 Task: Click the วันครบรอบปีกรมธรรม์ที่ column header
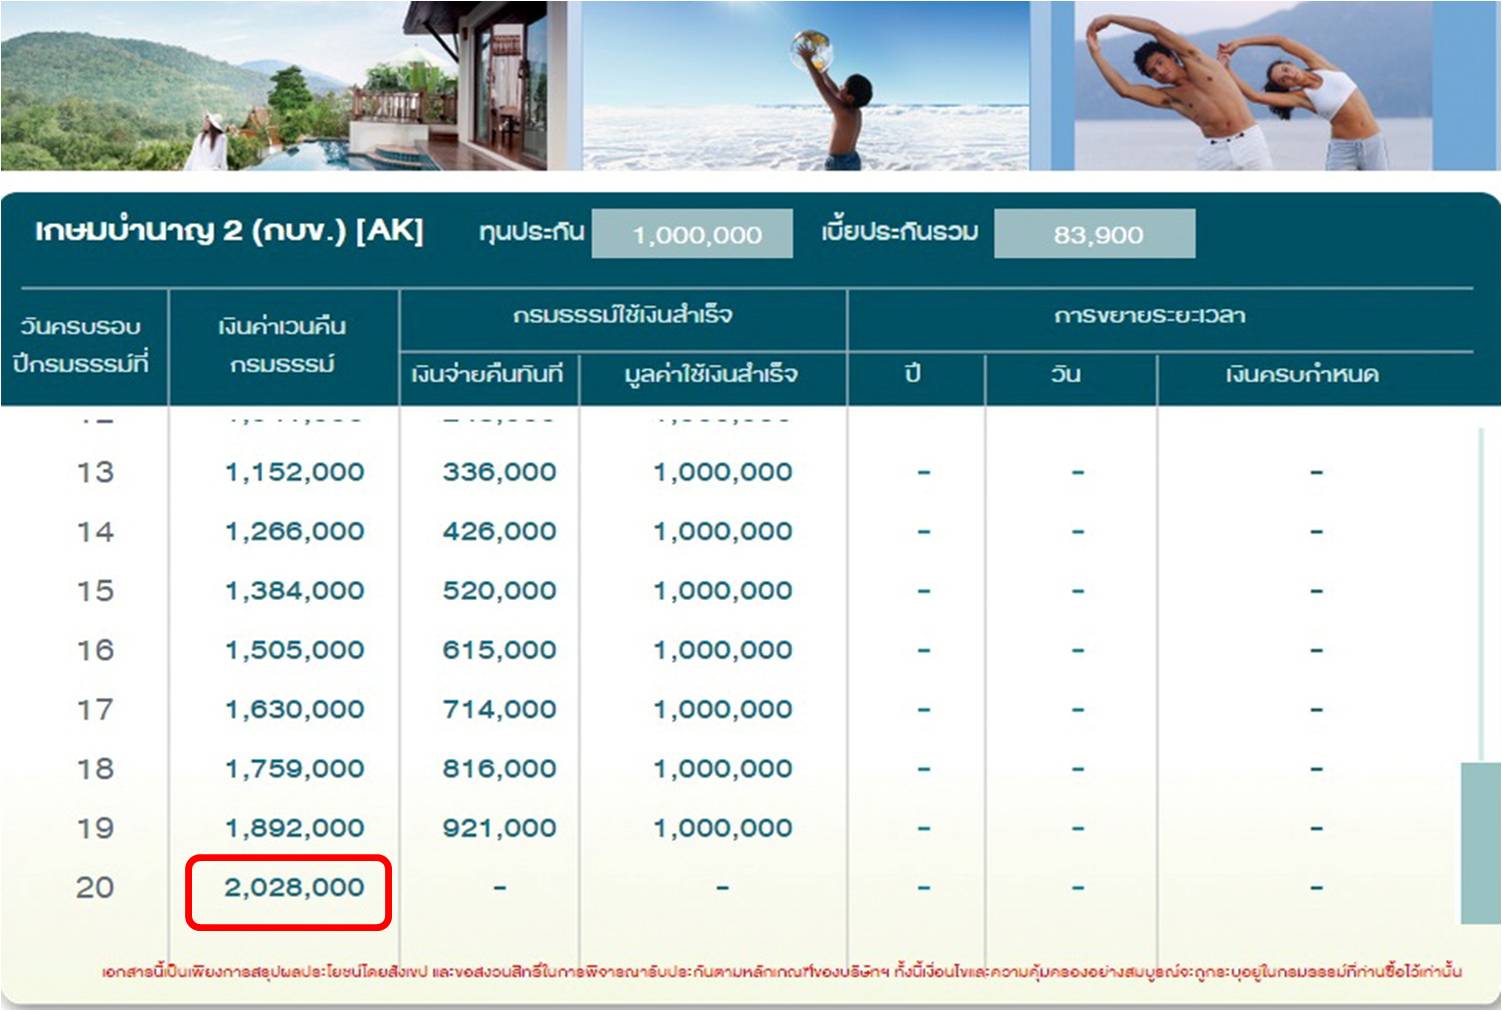[x=81, y=345]
